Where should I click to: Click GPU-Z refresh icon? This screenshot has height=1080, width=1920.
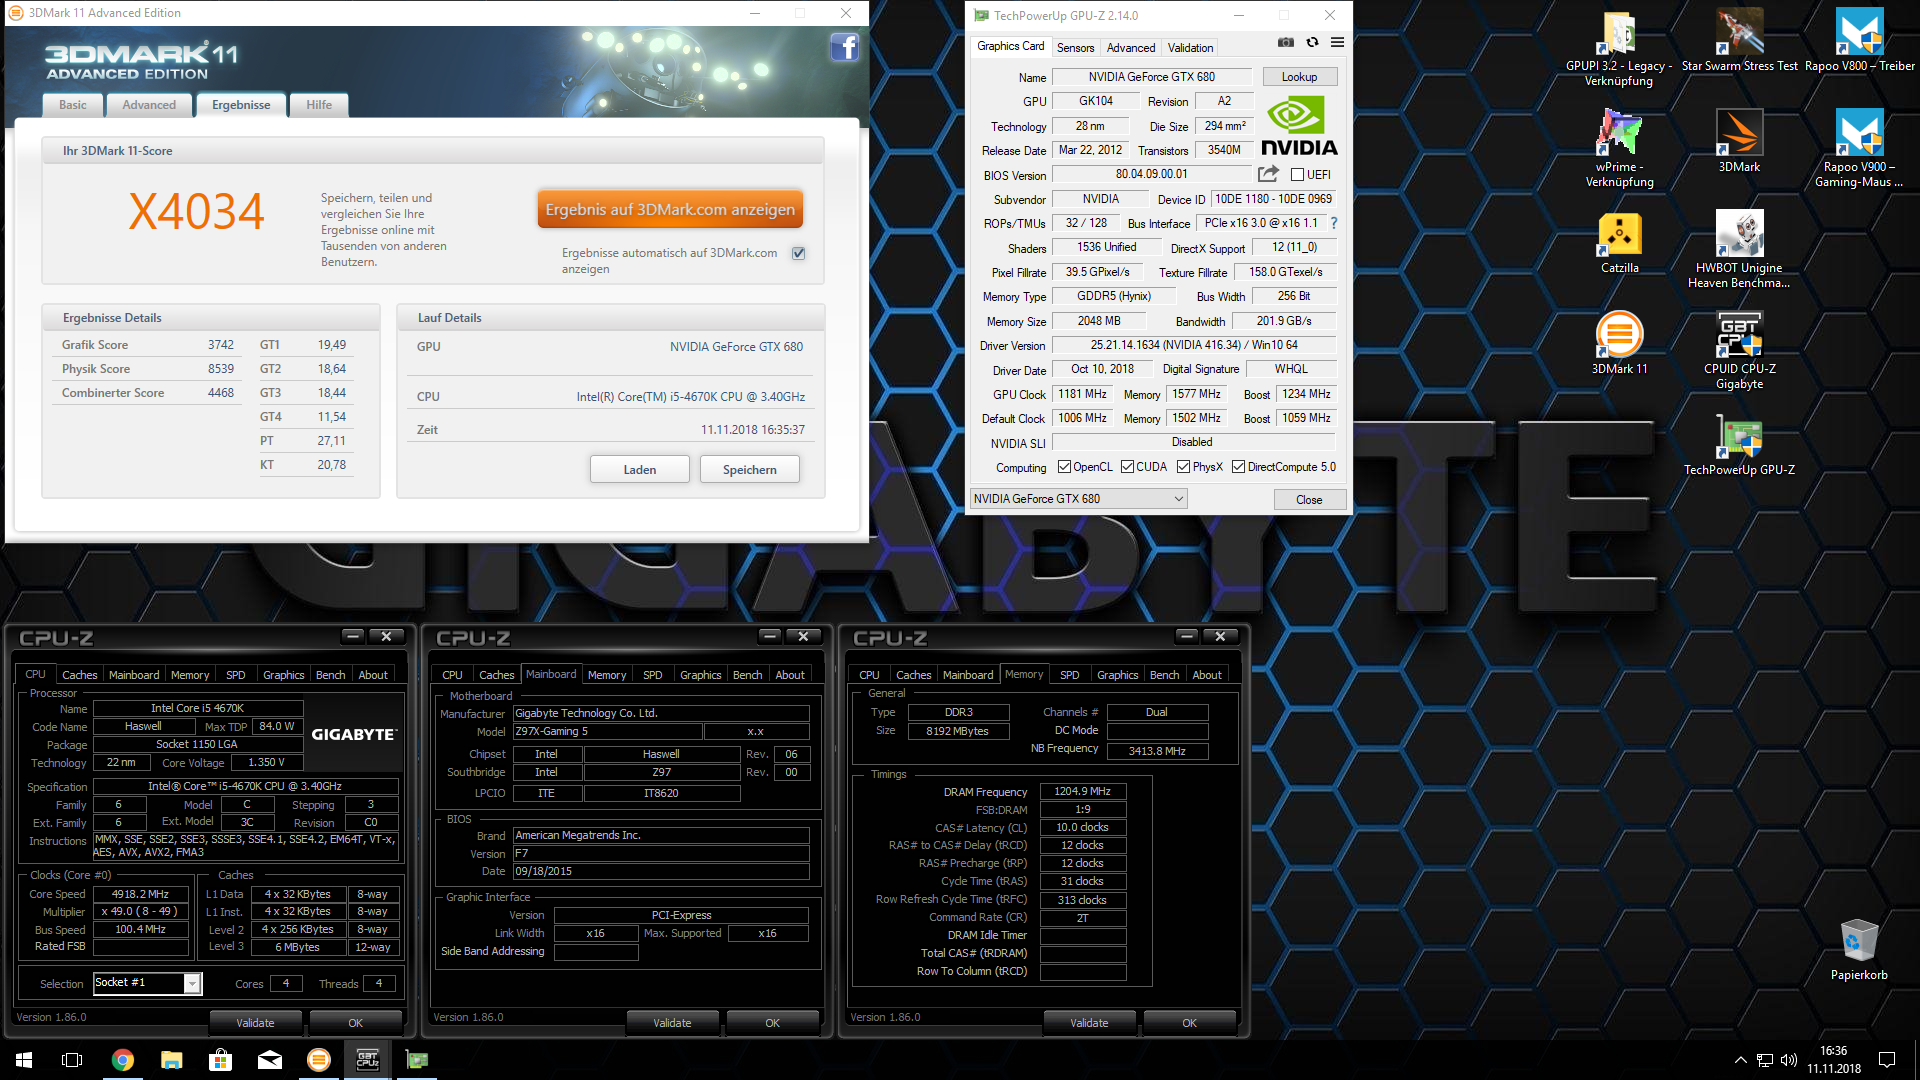[x=1312, y=42]
